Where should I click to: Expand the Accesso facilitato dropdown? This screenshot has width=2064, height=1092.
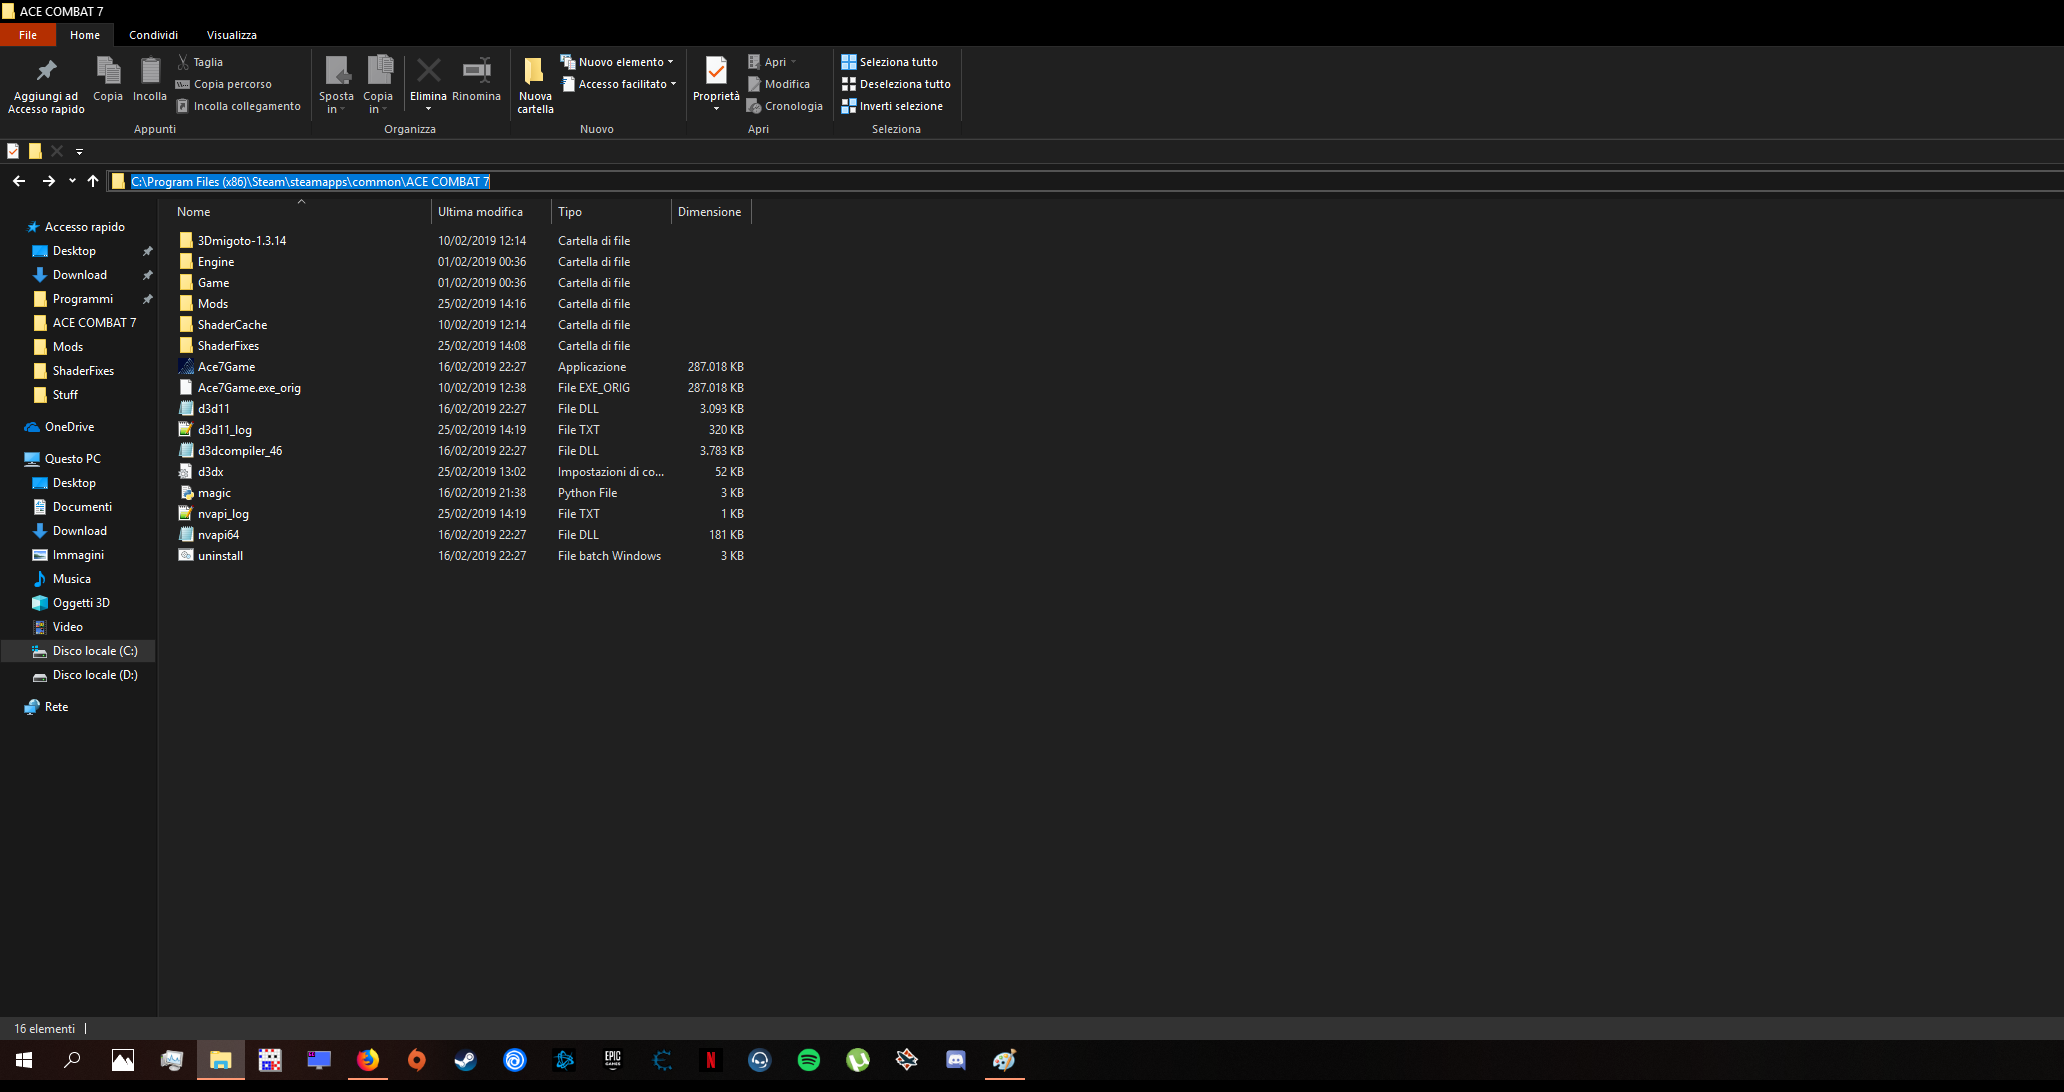[619, 84]
